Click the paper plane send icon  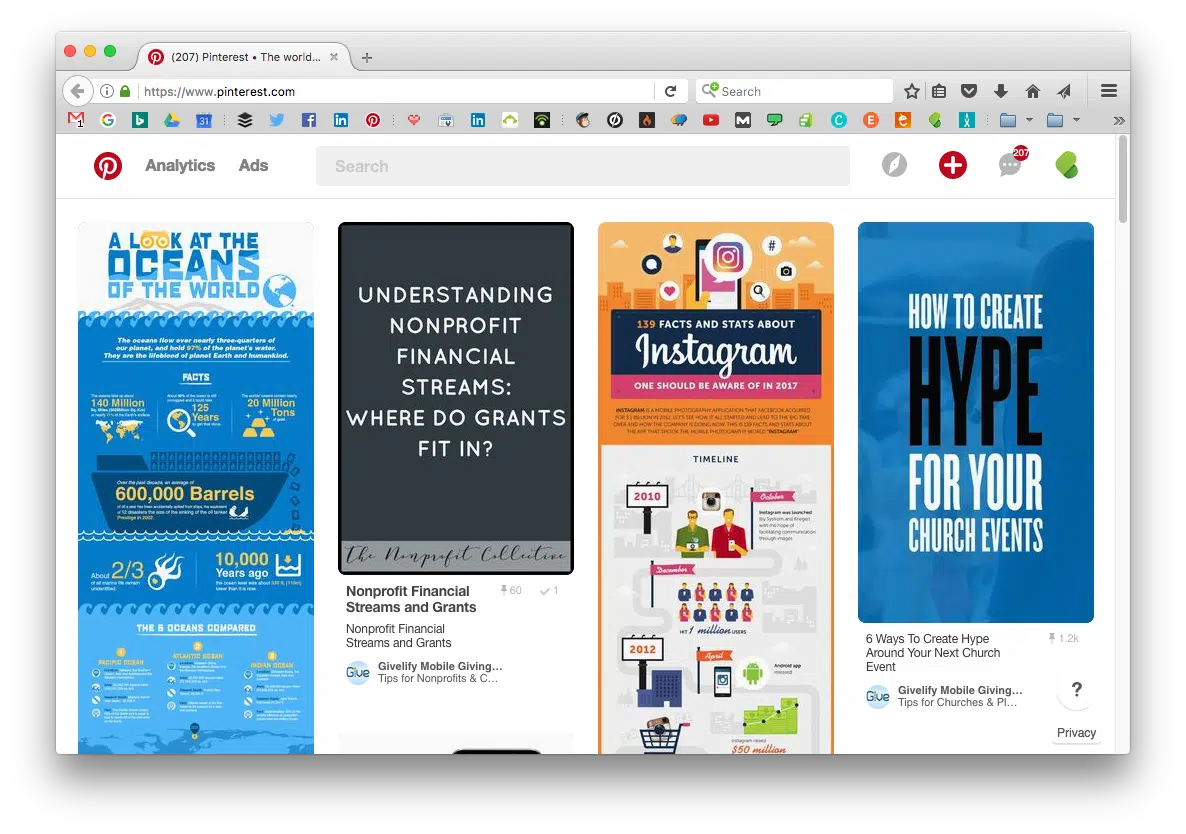pyautogui.click(x=1064, y=91)
